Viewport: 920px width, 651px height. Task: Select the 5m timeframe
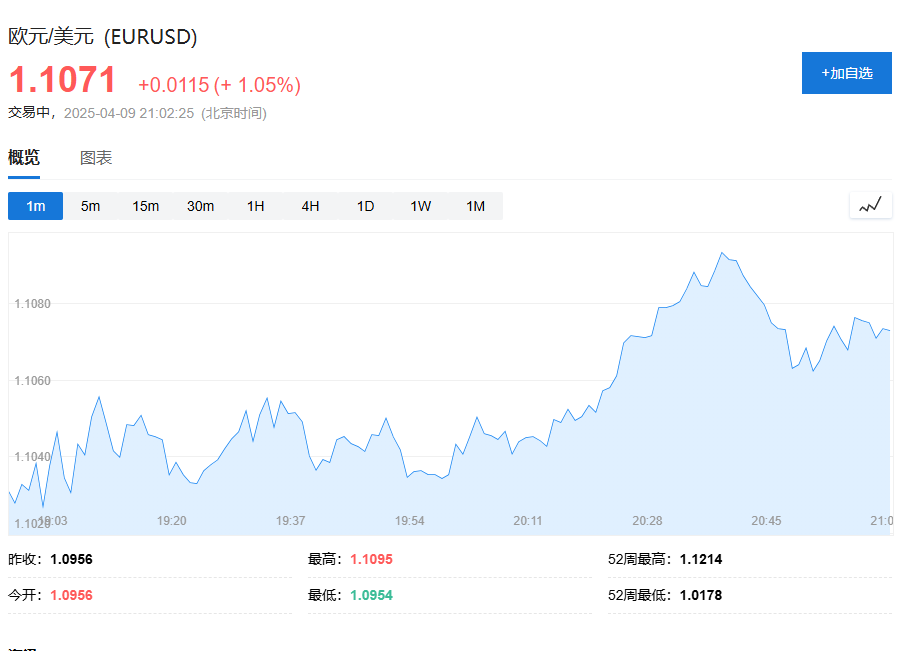pos(90,206)
